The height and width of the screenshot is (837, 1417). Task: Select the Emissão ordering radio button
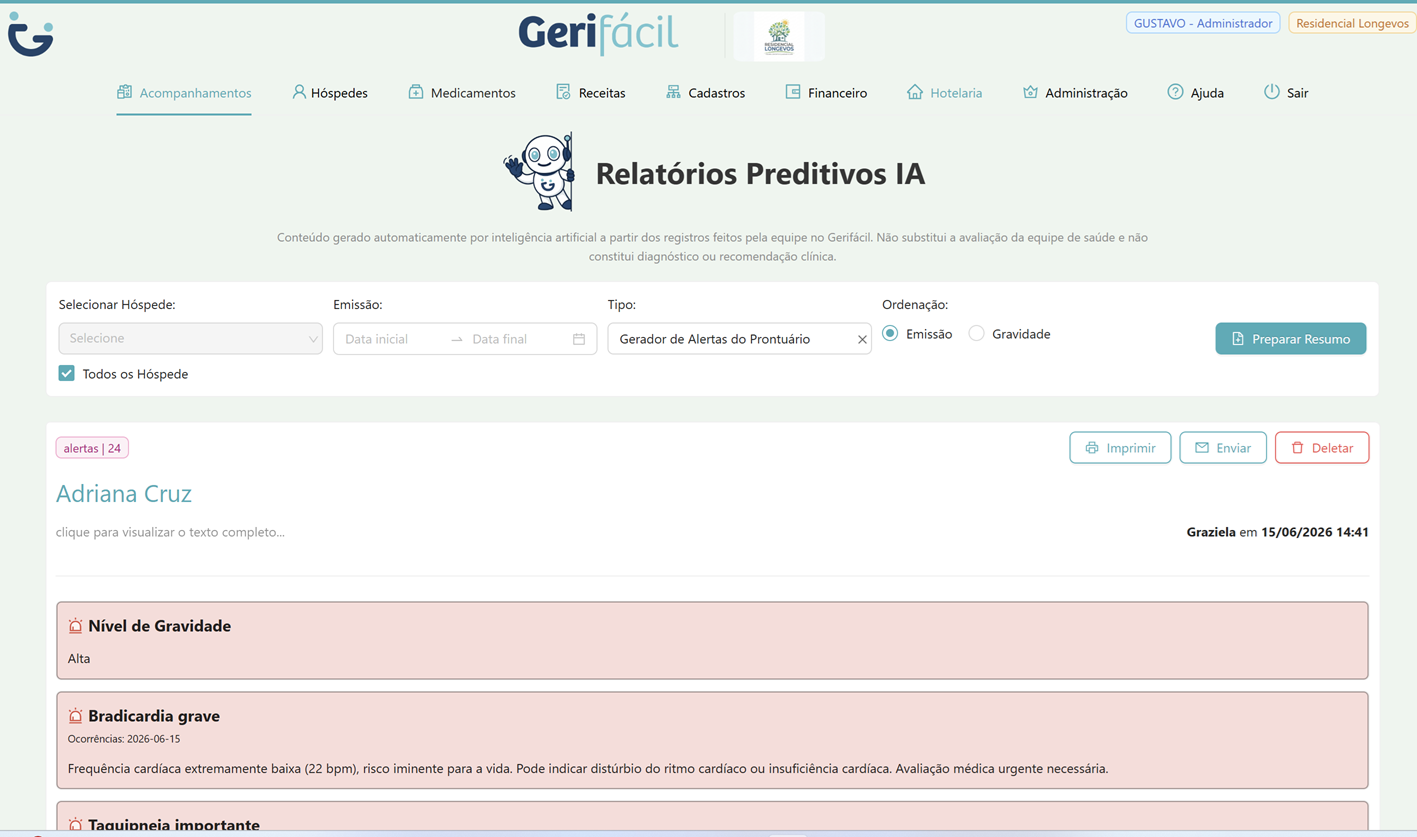pos(890,334)
